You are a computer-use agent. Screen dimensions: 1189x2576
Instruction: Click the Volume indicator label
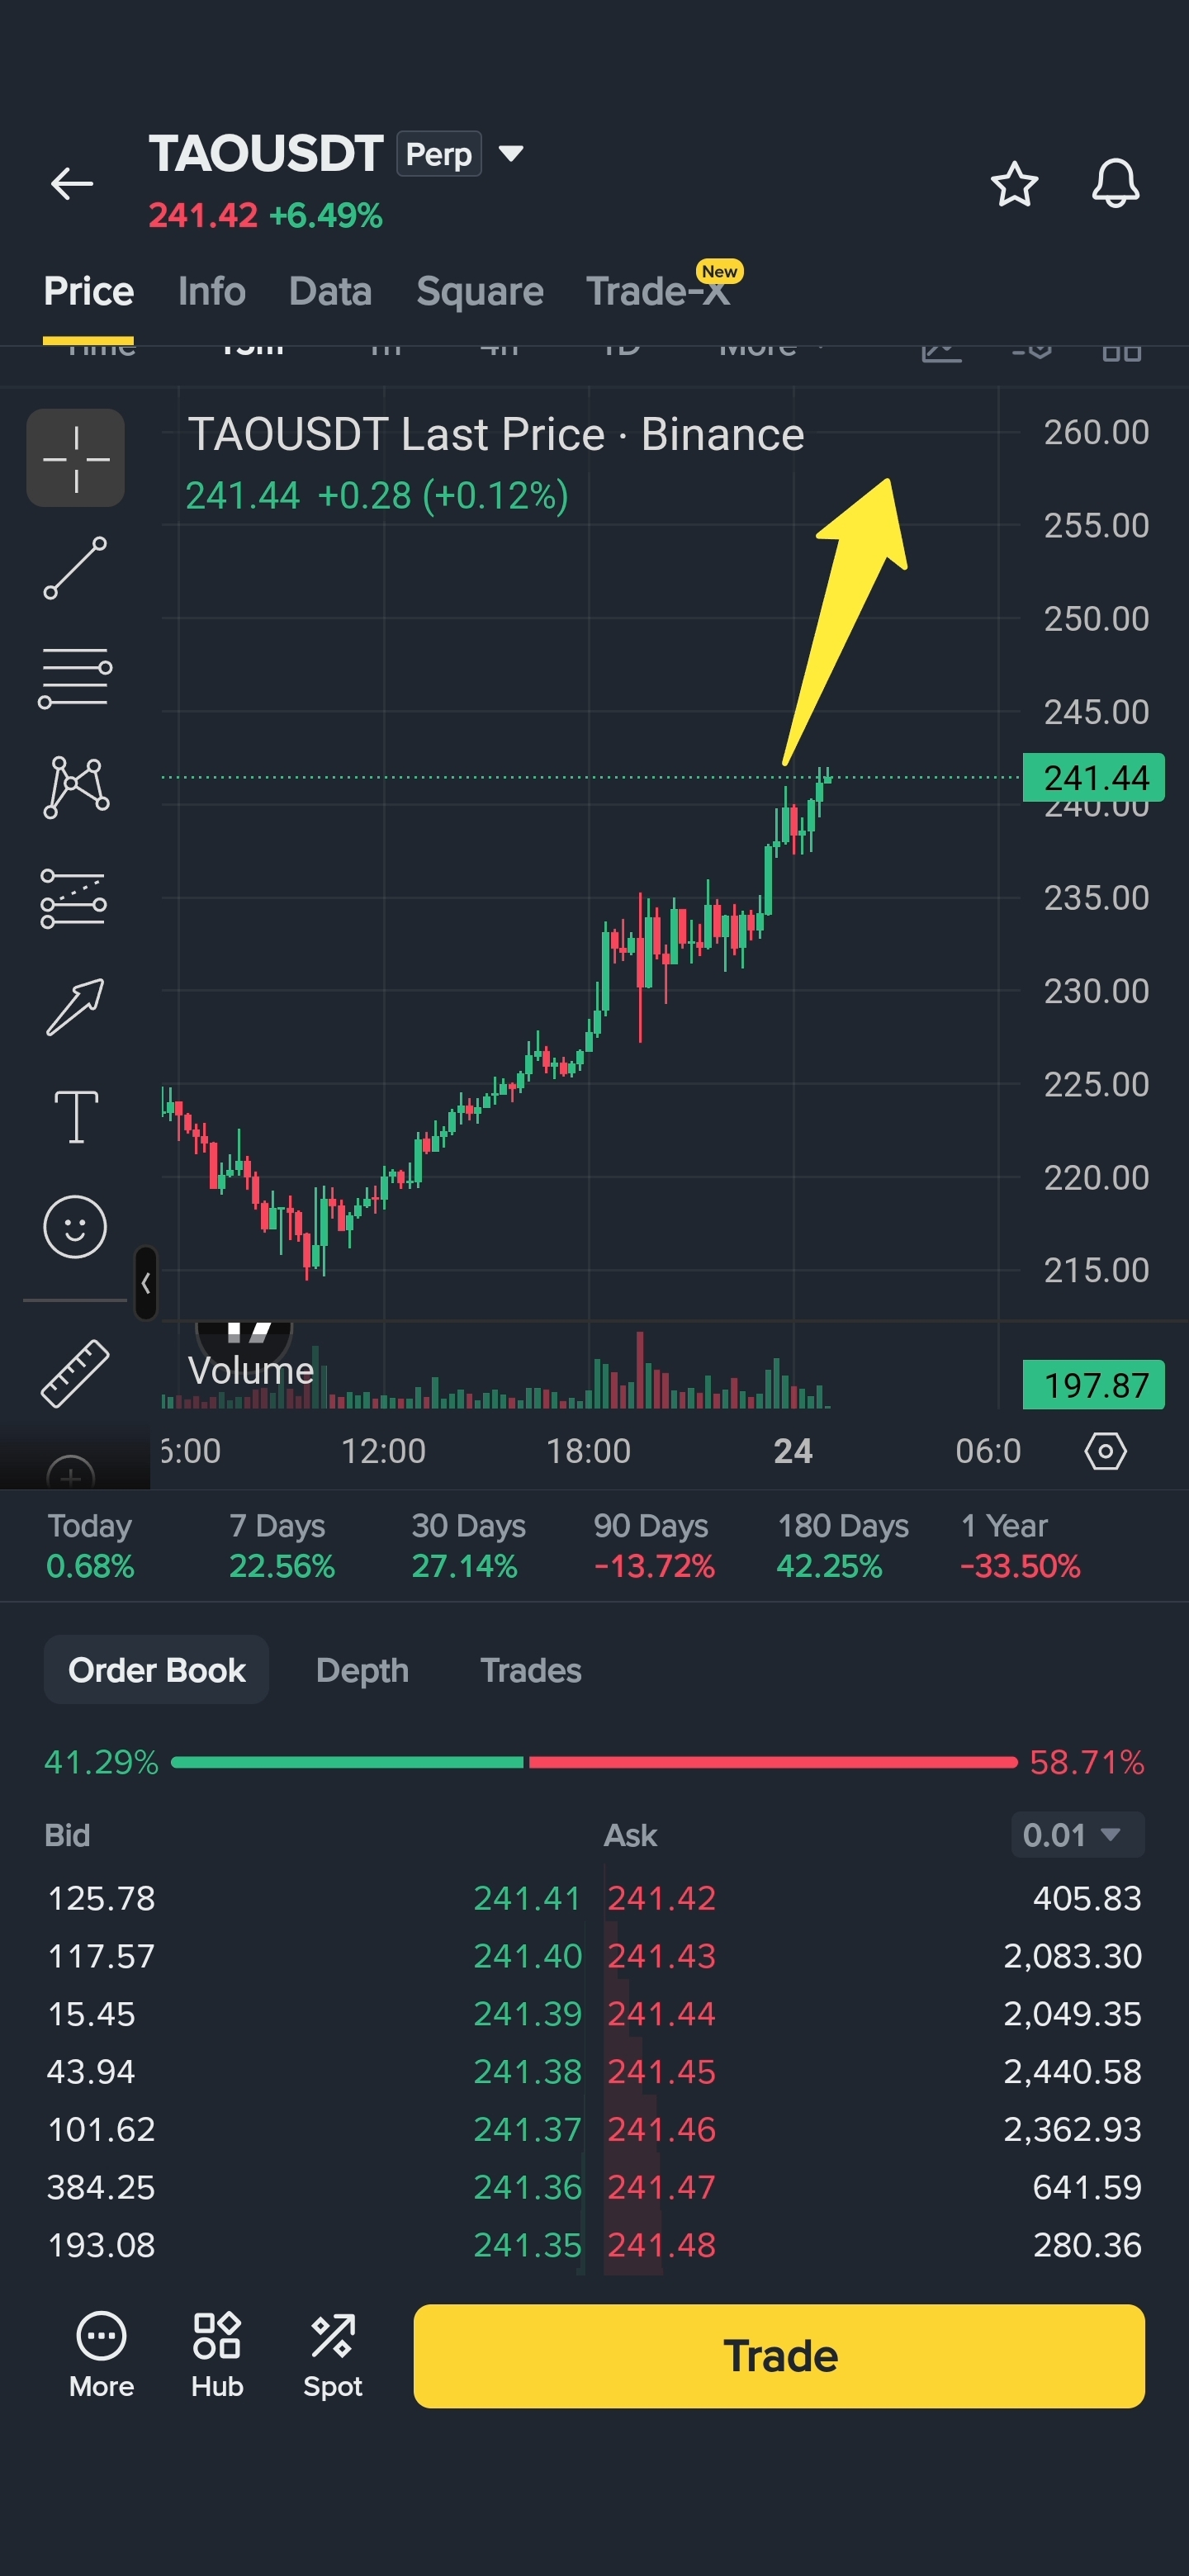[x=251, y=1370]
